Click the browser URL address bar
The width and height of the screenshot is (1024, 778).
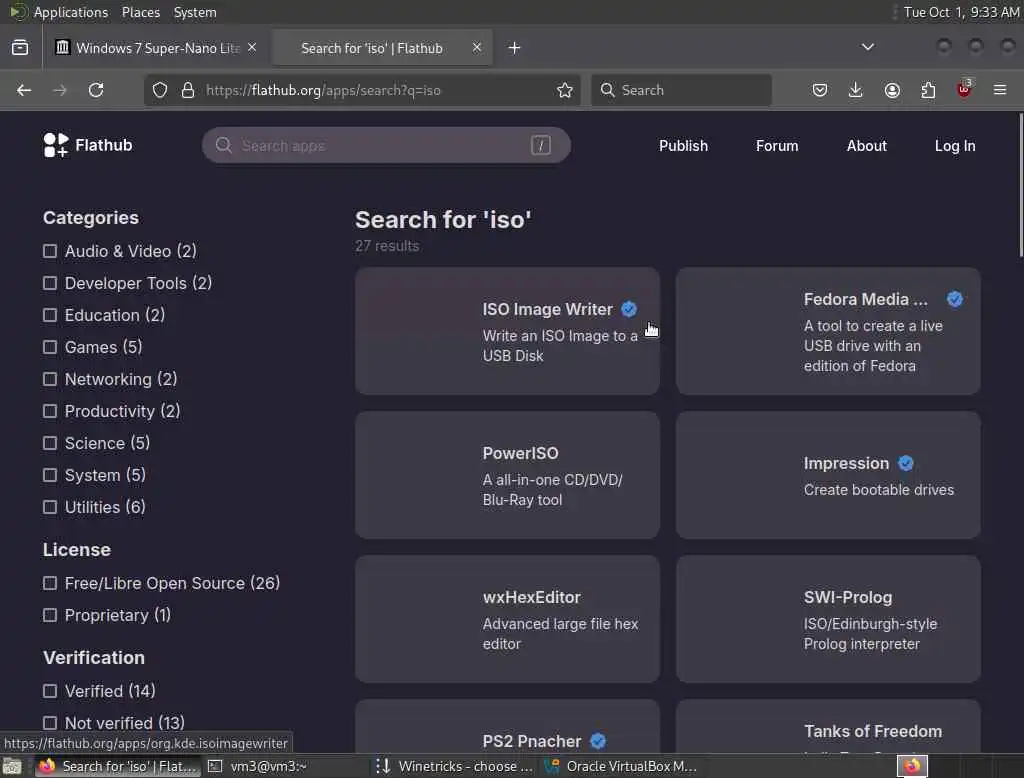tap(362, 90)
